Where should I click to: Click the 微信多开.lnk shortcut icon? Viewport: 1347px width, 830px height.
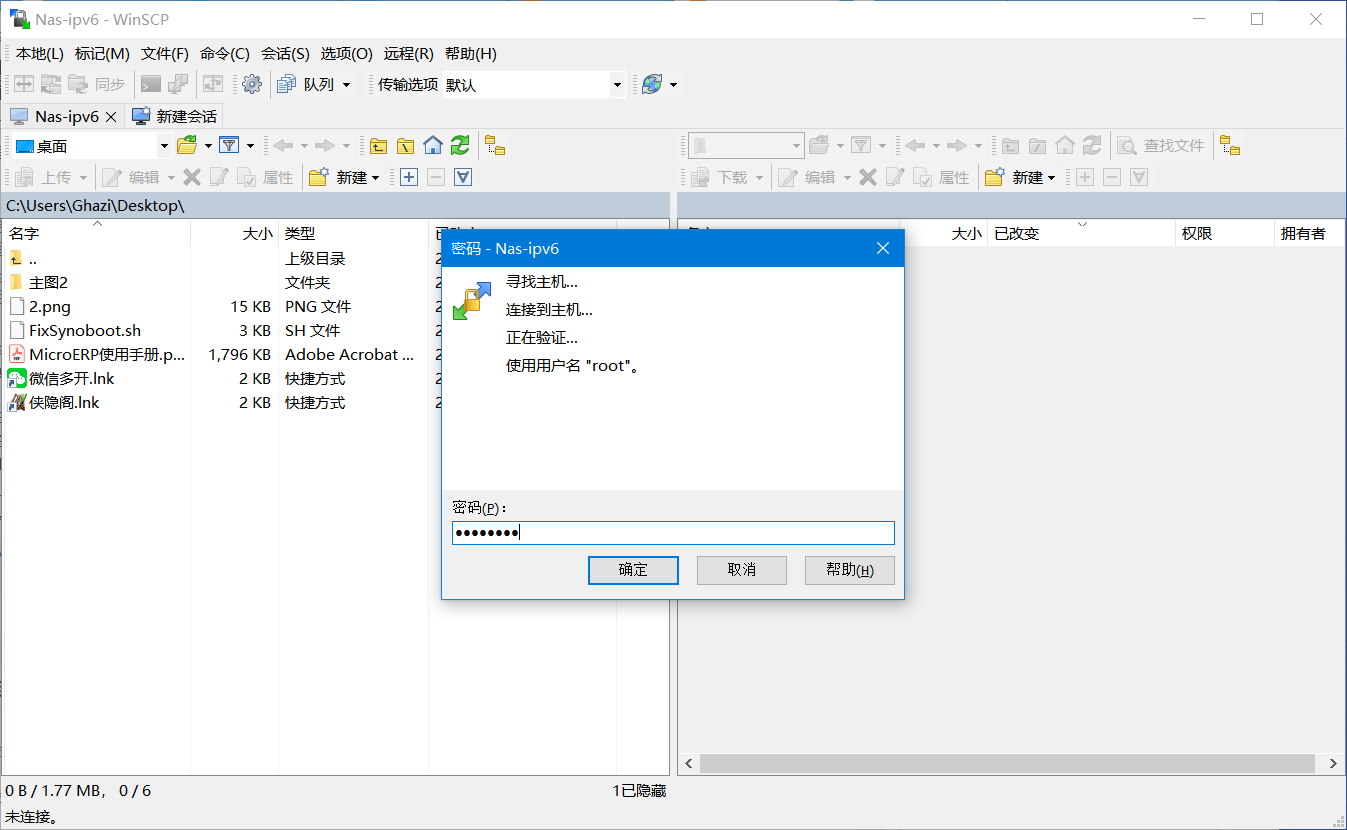pos(17,378)
